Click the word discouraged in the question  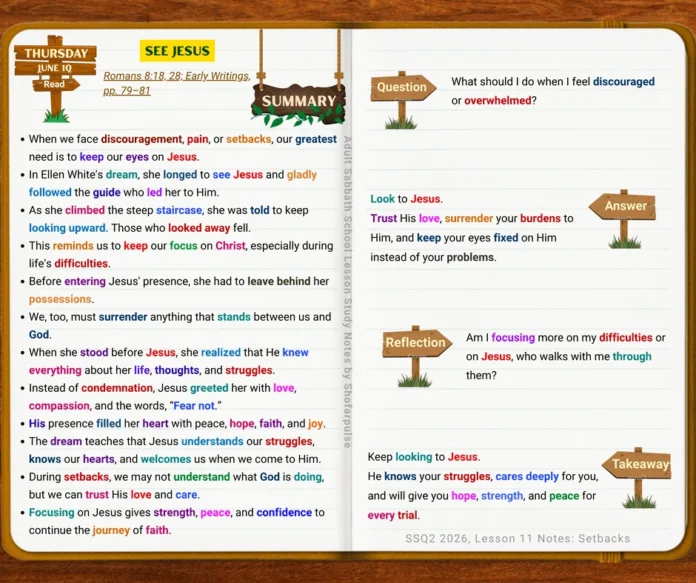tap(624, 82)
